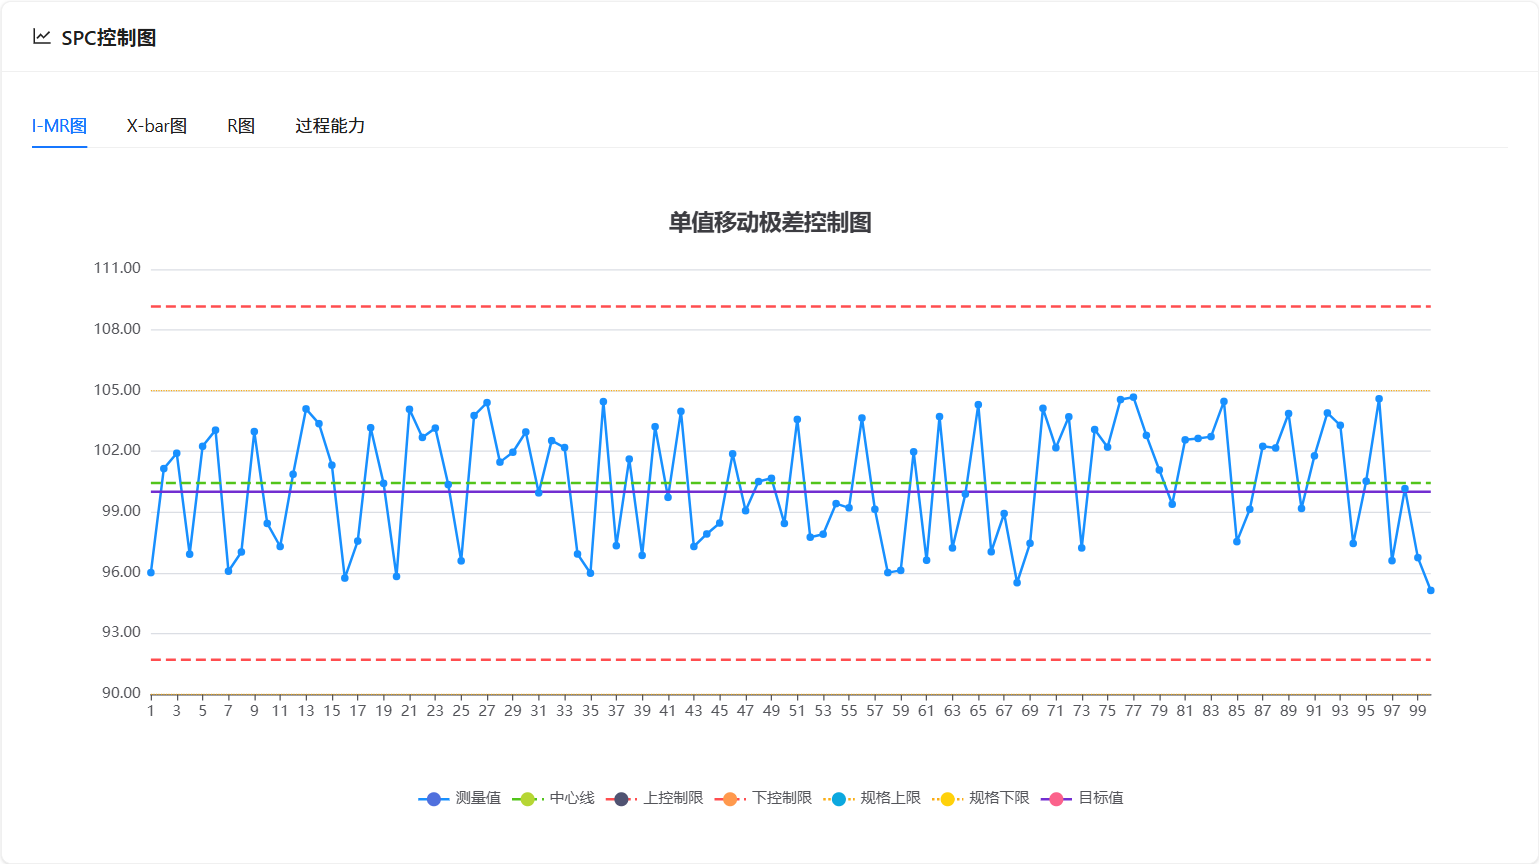1539x864 pixels.
Task: Click the x-axis label 51
Action: coord(797,711)
